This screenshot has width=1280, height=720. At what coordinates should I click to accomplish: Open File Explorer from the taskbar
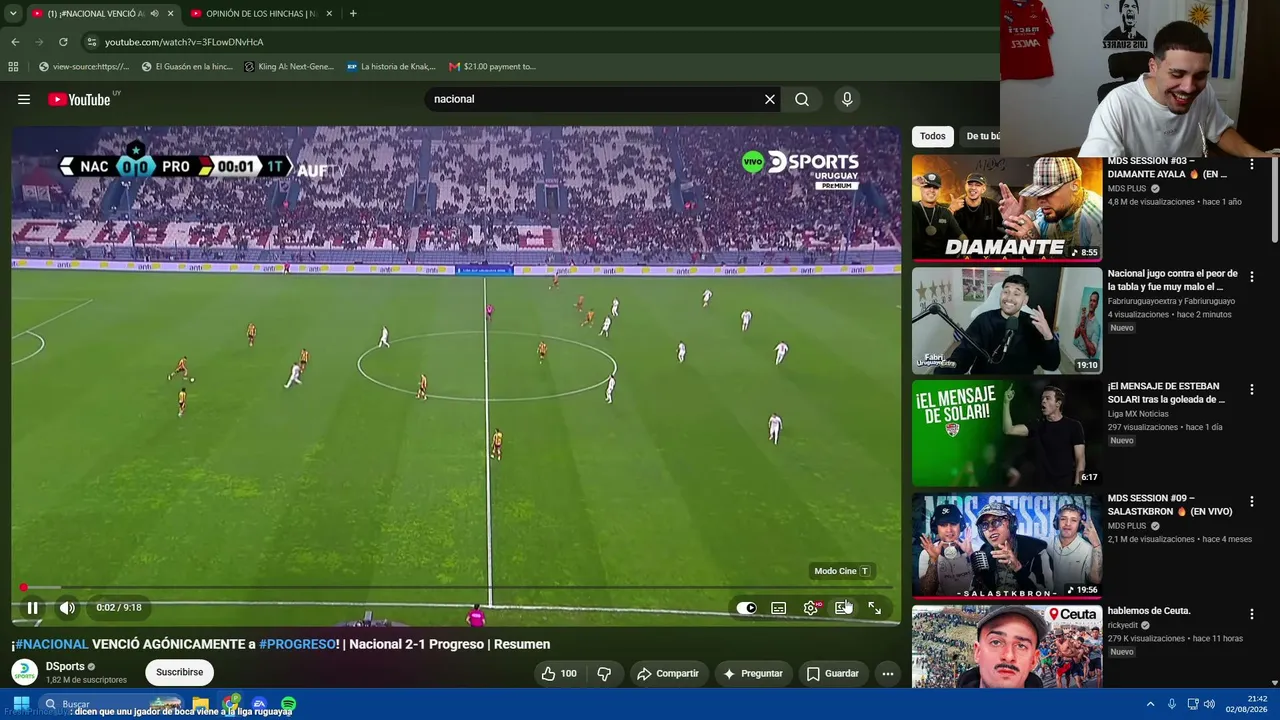[x=201, y=704]
